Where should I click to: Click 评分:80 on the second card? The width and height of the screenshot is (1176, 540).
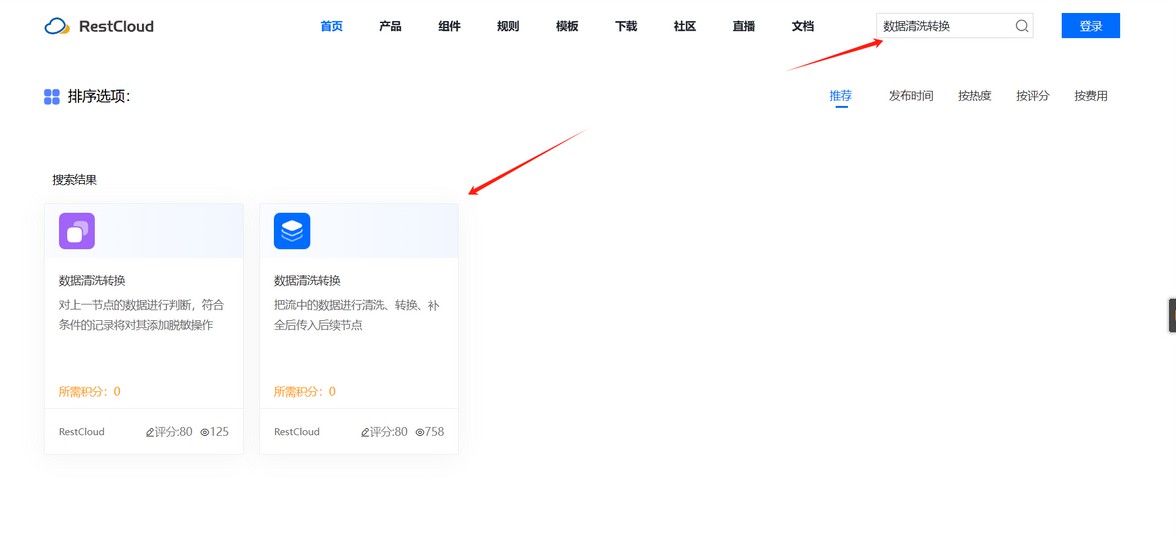tap(389, 432)
